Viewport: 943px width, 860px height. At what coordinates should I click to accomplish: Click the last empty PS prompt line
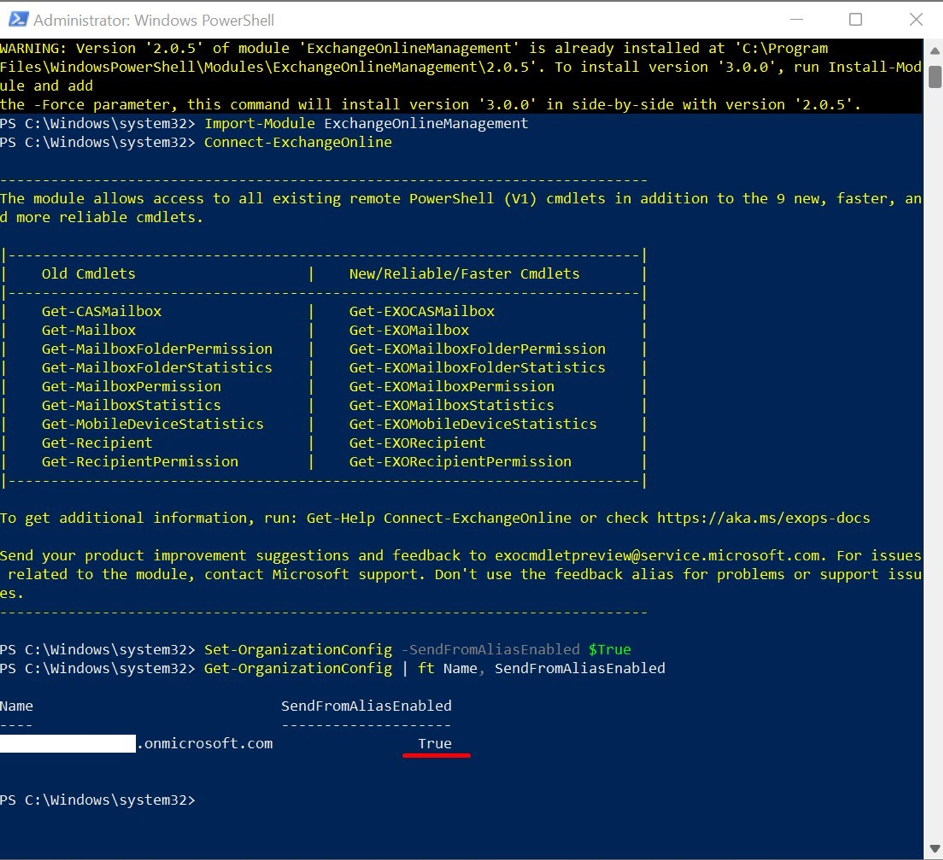coord(98,800)
